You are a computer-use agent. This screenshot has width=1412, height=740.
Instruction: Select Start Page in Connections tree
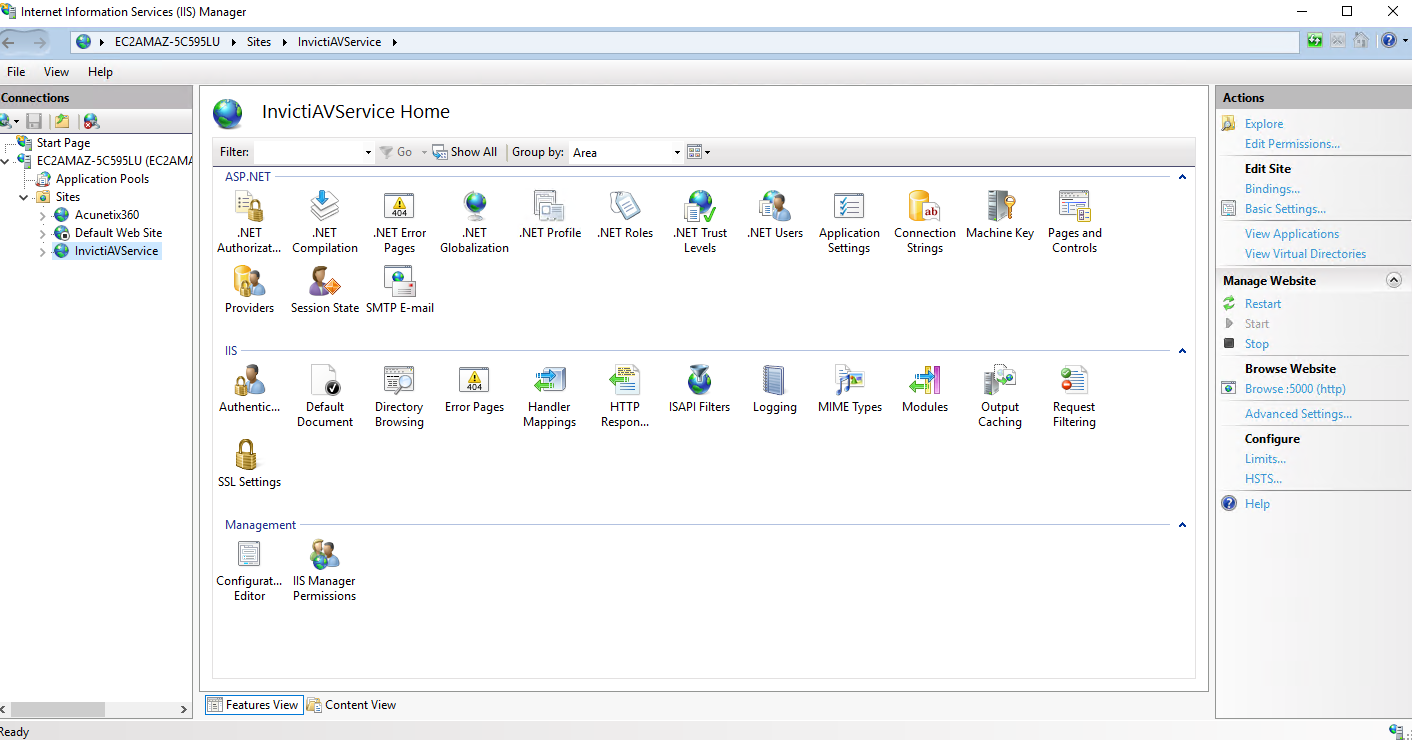pyautogui.click(x=63, y=143)
